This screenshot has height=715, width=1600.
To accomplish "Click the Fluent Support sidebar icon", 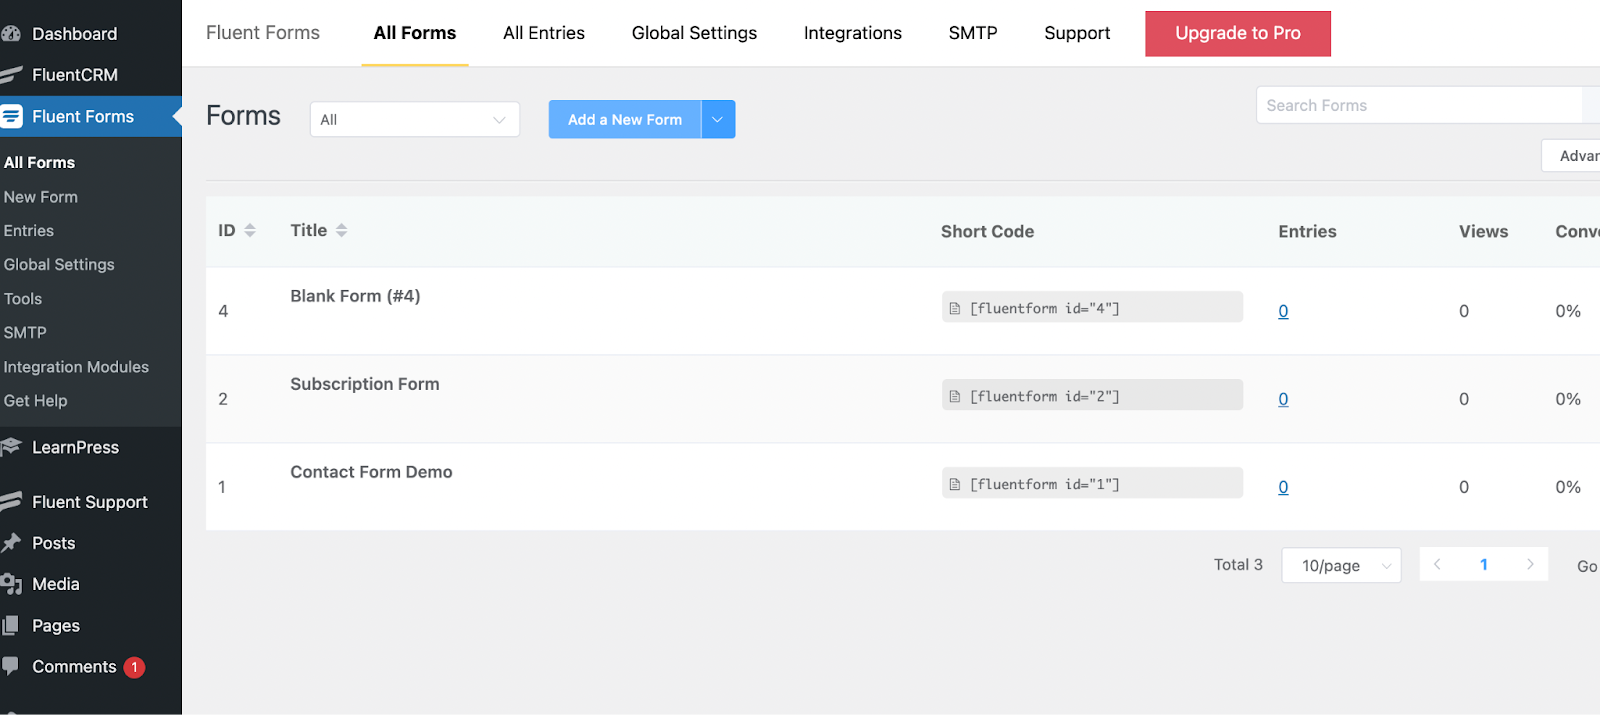I will coord(11,502).
